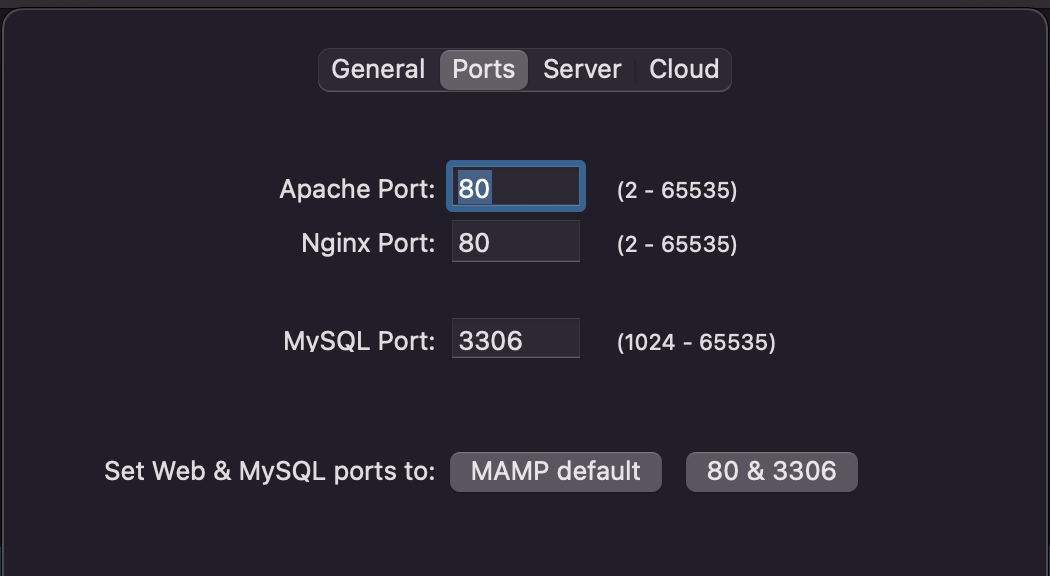The image size is (1050, 576).
Task: Click the empty window area beside the Cloud tab
Action: coord(880,70)
